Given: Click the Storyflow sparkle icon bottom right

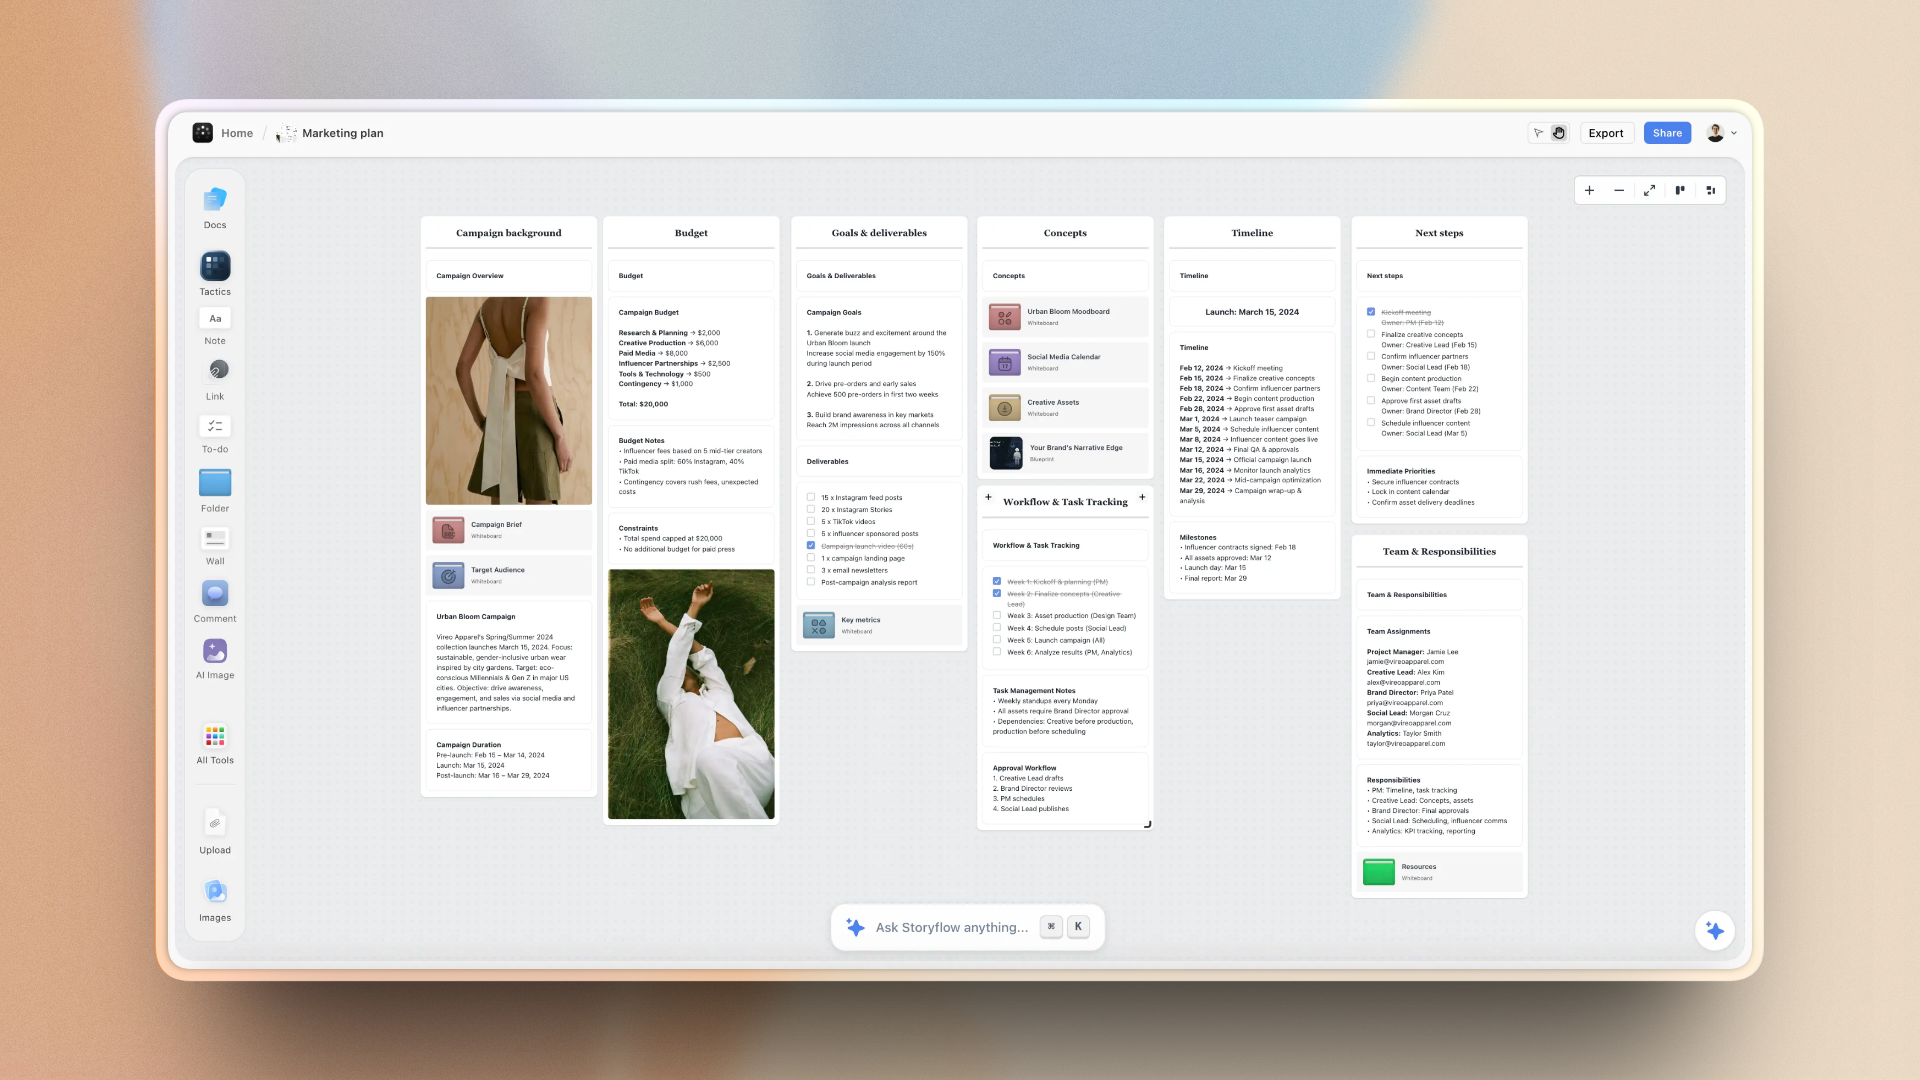Looking at the screenshot, I should pyautogui.click(x=1716, y=930).
